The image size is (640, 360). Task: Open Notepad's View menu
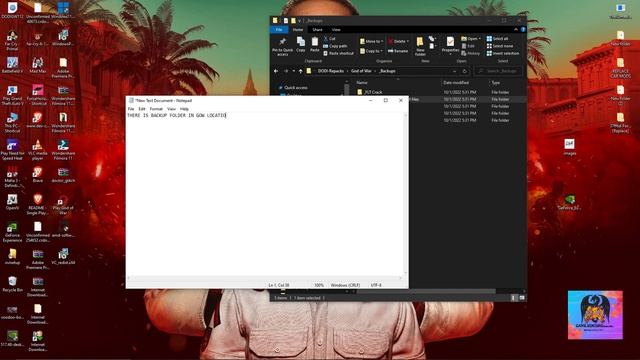tap(171, 109)
